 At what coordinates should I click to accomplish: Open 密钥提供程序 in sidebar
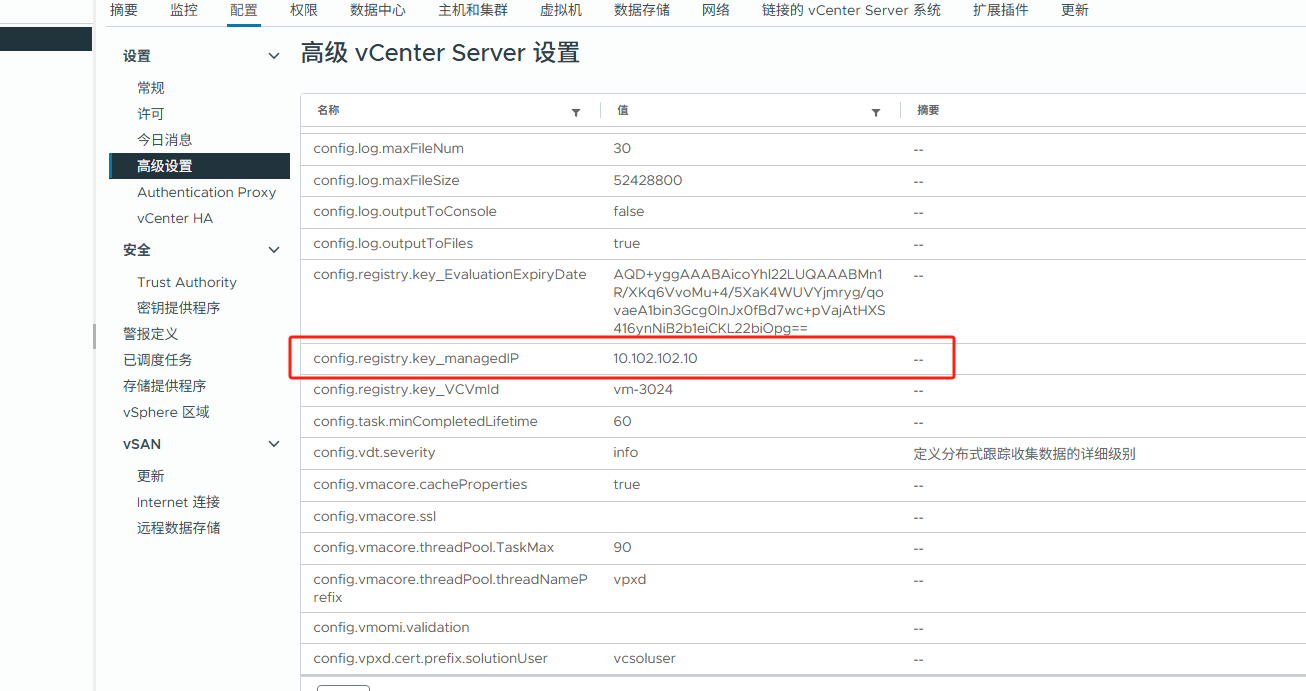[179, 308]
